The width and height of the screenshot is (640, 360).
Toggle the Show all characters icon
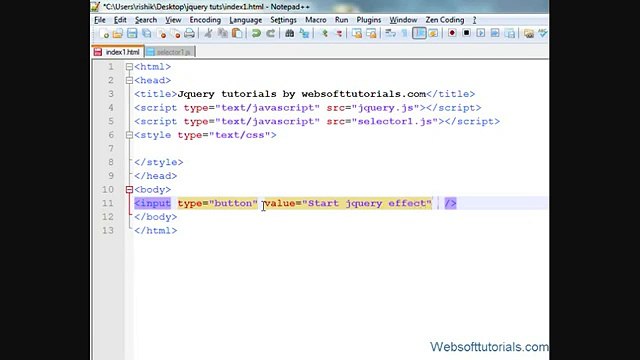pyautogui.click(x=404, y=33)
